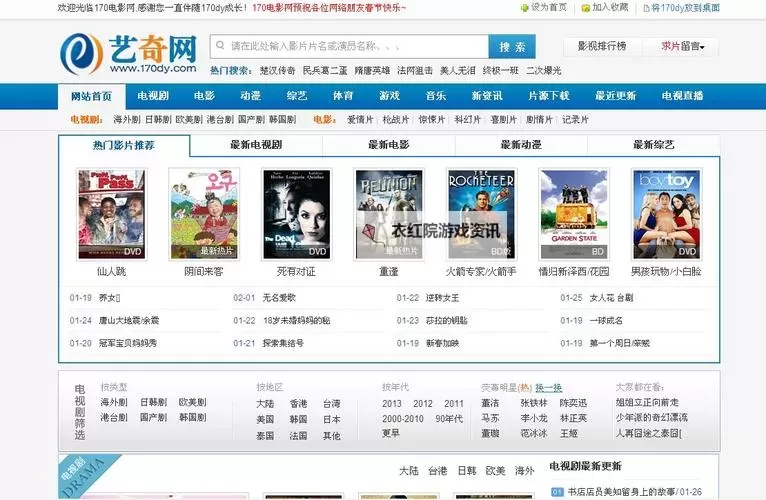Open the 死有对证 movie poster
The image size is (766, 500).
pos(297,214)
